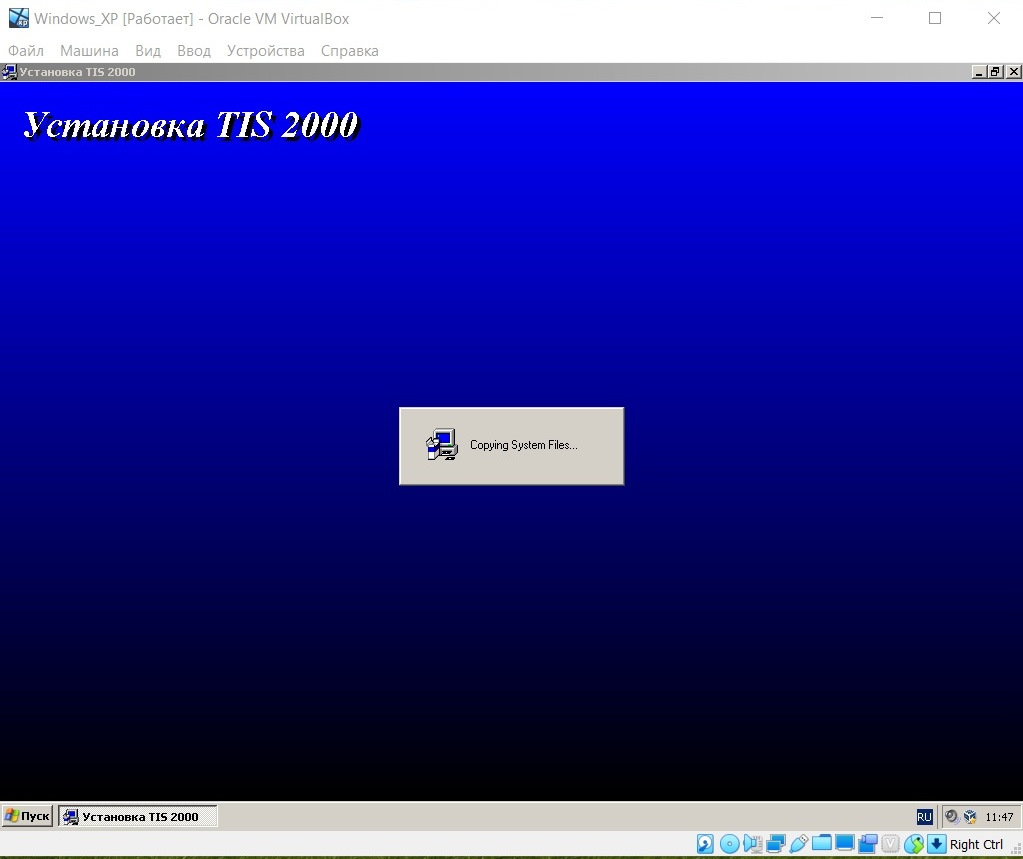The height and width of the screenshot is (859, 1023).
Task: Click the keyboard capture arrow icon
Action: pos(936,844)
